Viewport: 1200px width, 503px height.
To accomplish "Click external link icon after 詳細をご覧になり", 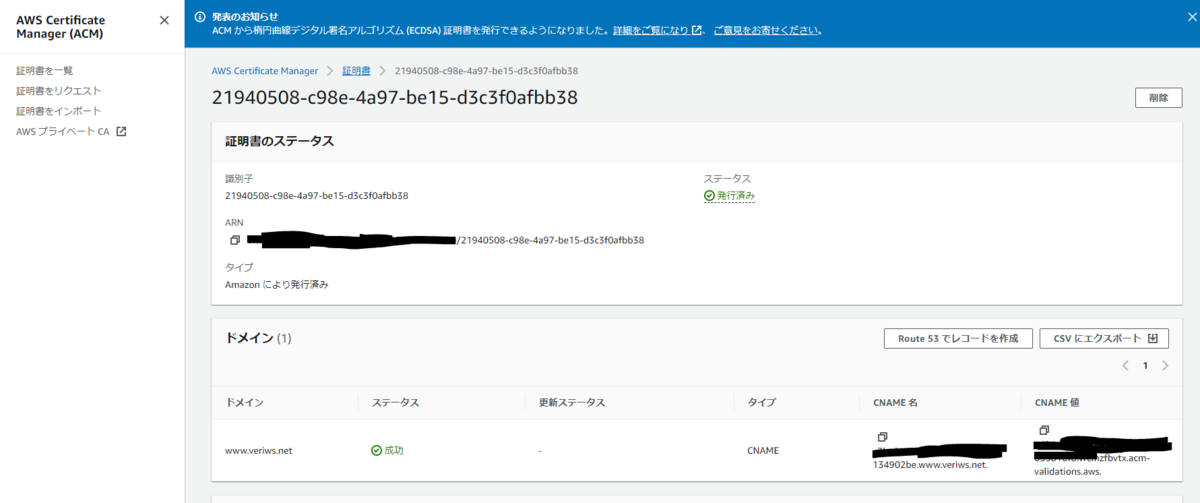I will [x=697, y=30].
